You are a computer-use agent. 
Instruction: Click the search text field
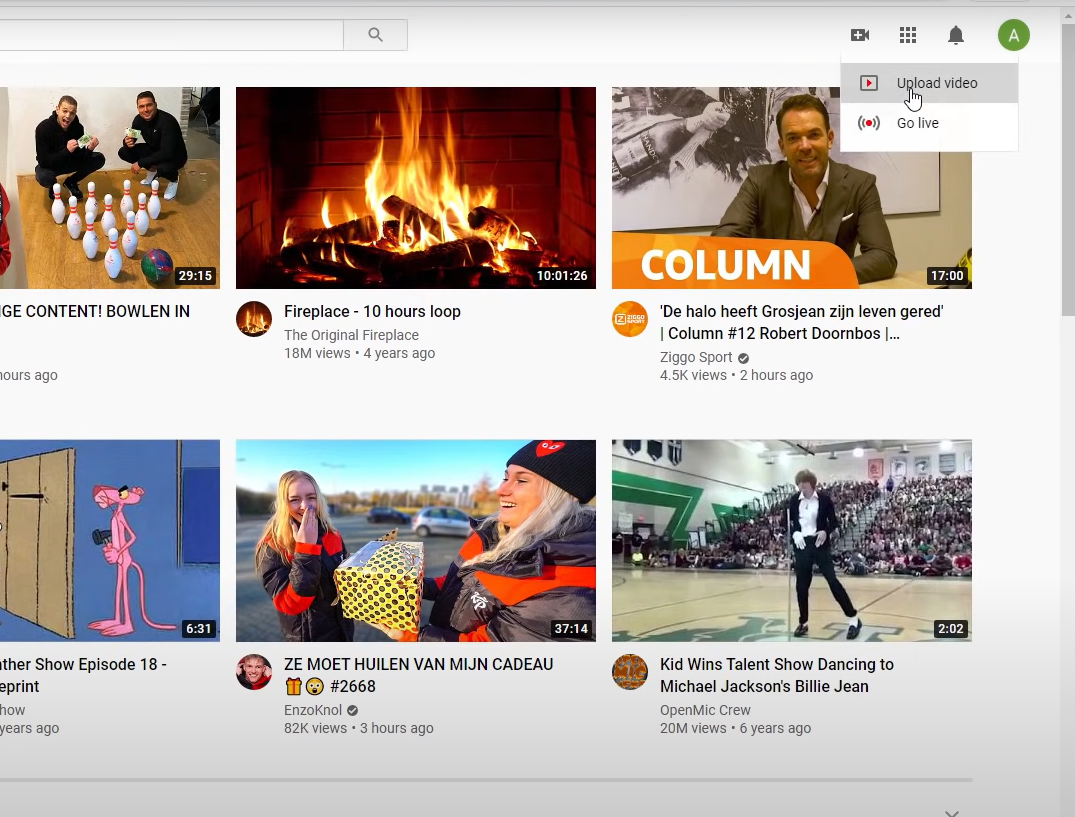(171, 35)
